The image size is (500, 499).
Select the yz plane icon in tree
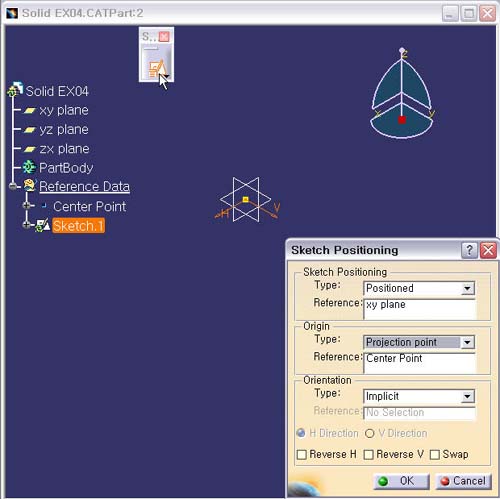[x=30, y=130]
